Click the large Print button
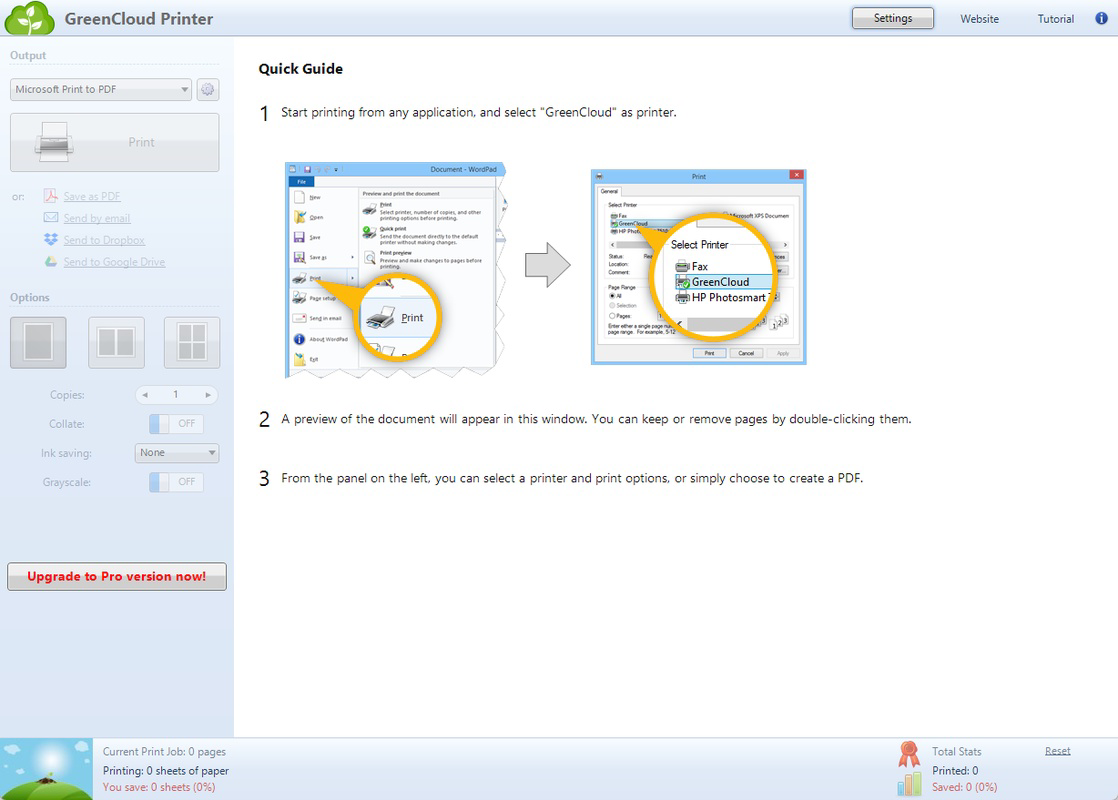1118x800 pixels. (115, 143)
